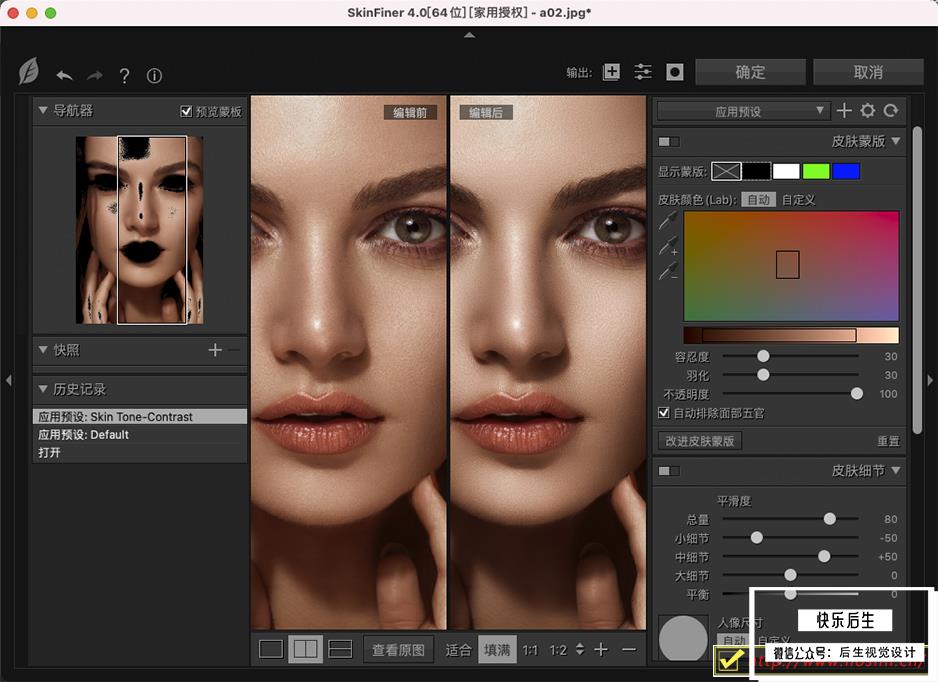Select history entry 应用预设: Default
The height and width of the screenshot is (682, 938).
140,434
